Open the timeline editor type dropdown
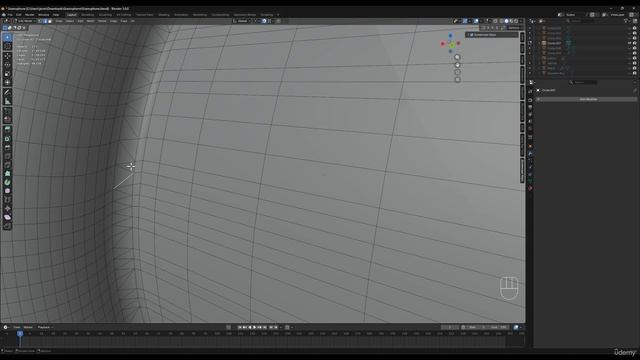Image resolution: width=640 pixels, height=360 pixels. (x=6, y=327)
